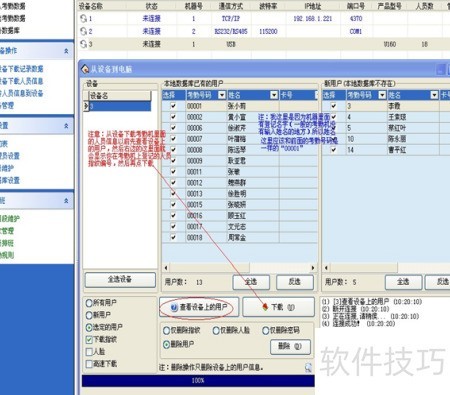Screen dimensions: 450x395
Task: Select the 所有用户 radio option
Action: point(89,303)
